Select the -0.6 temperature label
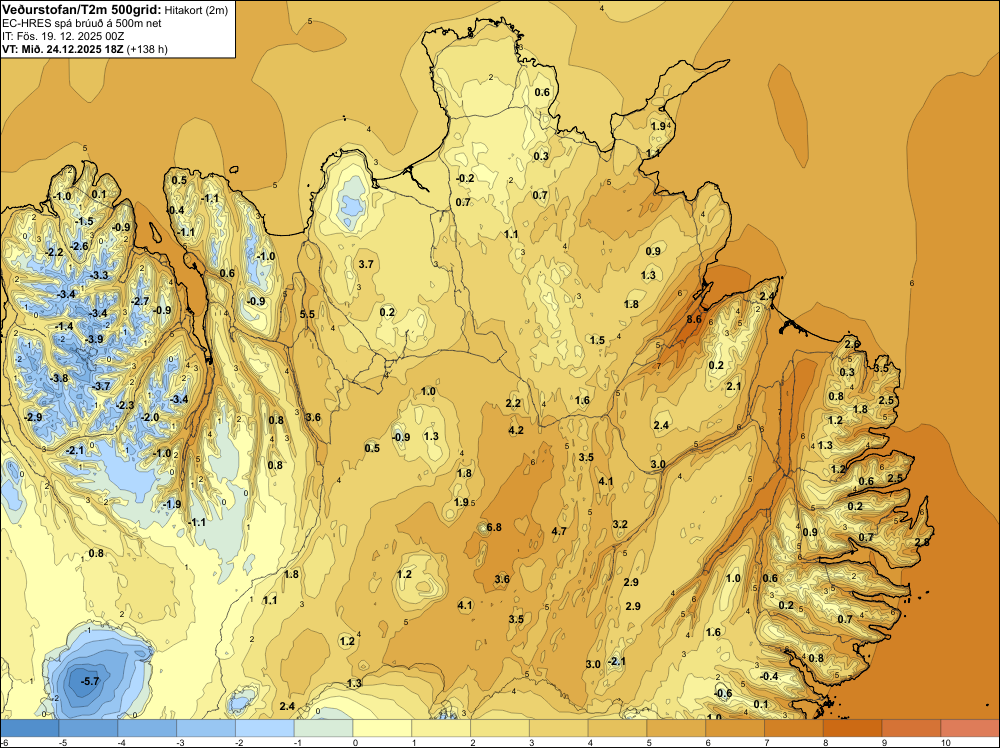Screen dimensions: 1000x748 tap(723, 693)
